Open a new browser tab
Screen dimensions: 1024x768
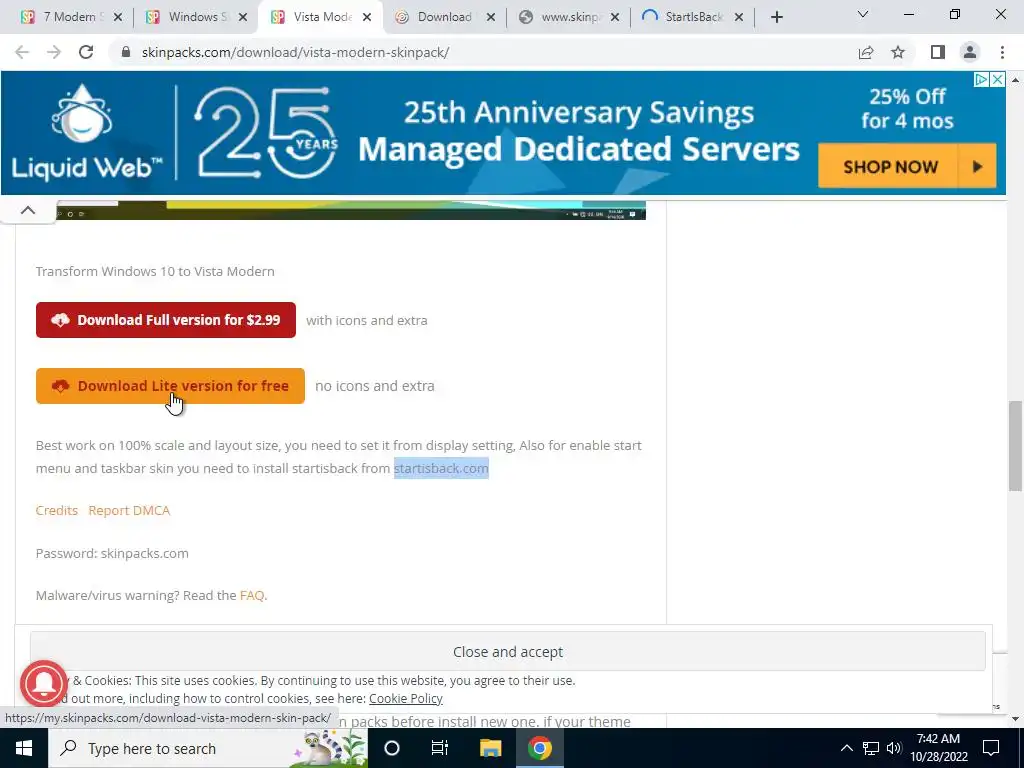[776, 18]
